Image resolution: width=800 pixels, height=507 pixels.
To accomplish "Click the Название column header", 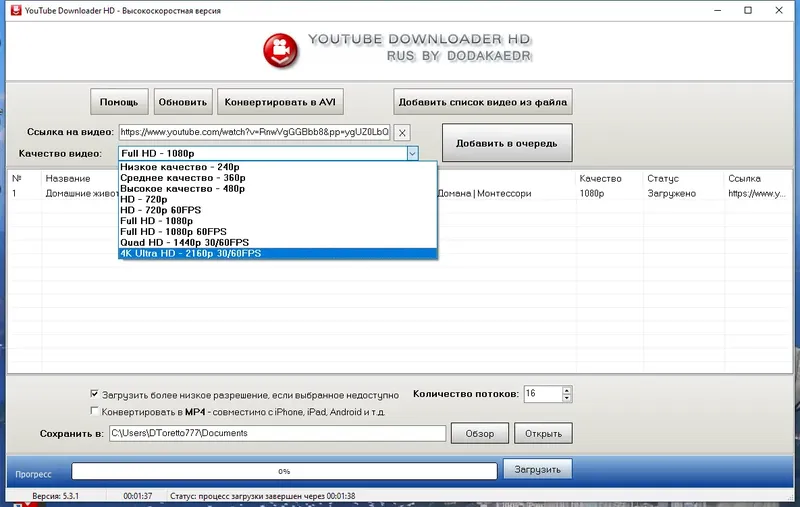I will click(68, 179).
